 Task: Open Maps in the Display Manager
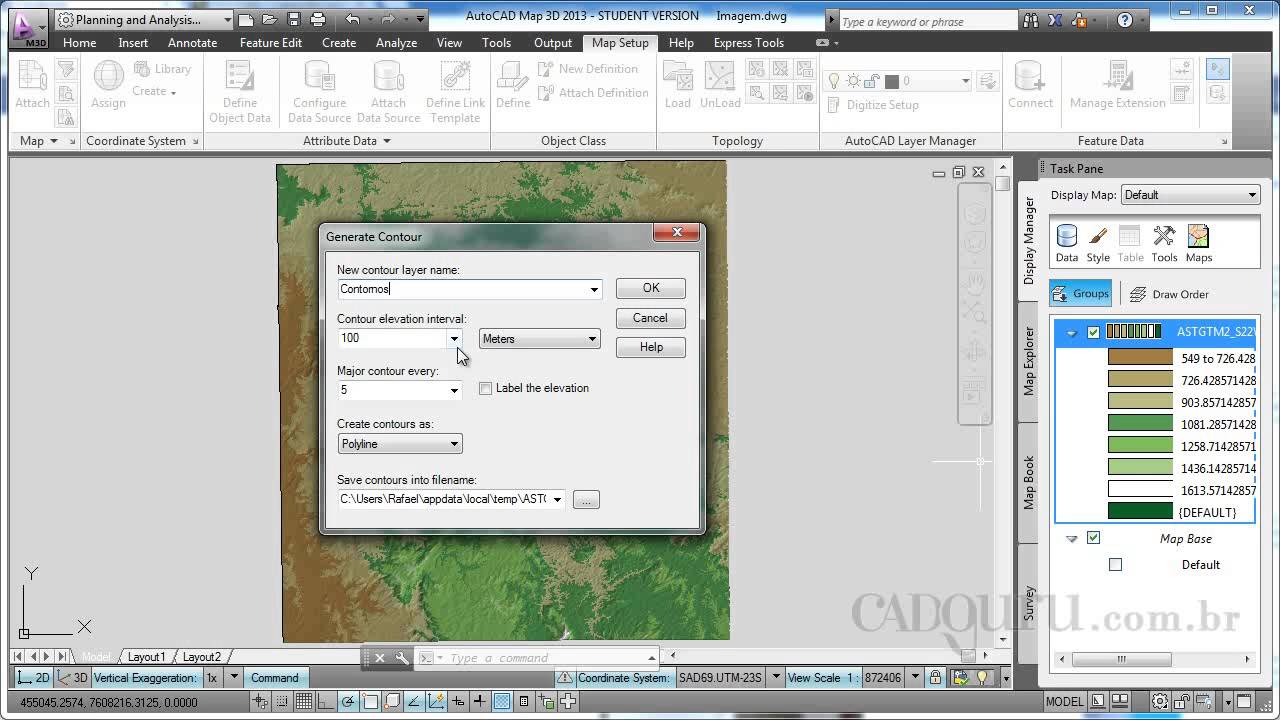(x=1199, y=243)
